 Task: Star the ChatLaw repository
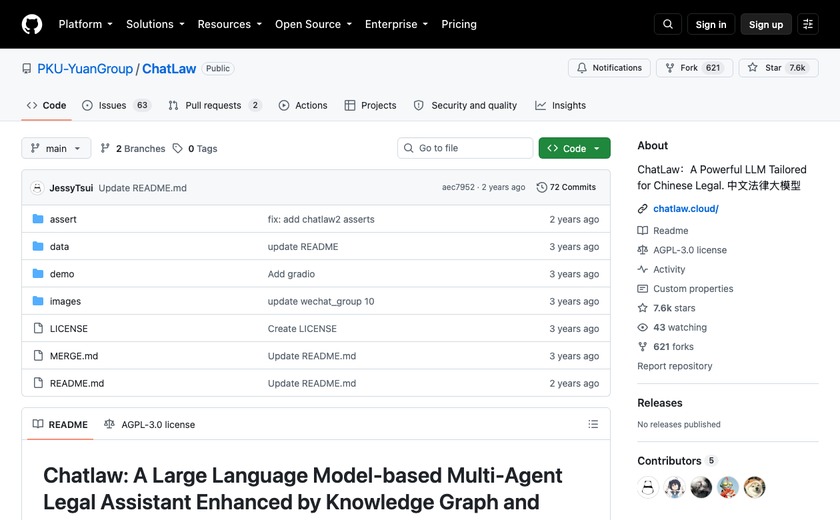tap(778, 68)
